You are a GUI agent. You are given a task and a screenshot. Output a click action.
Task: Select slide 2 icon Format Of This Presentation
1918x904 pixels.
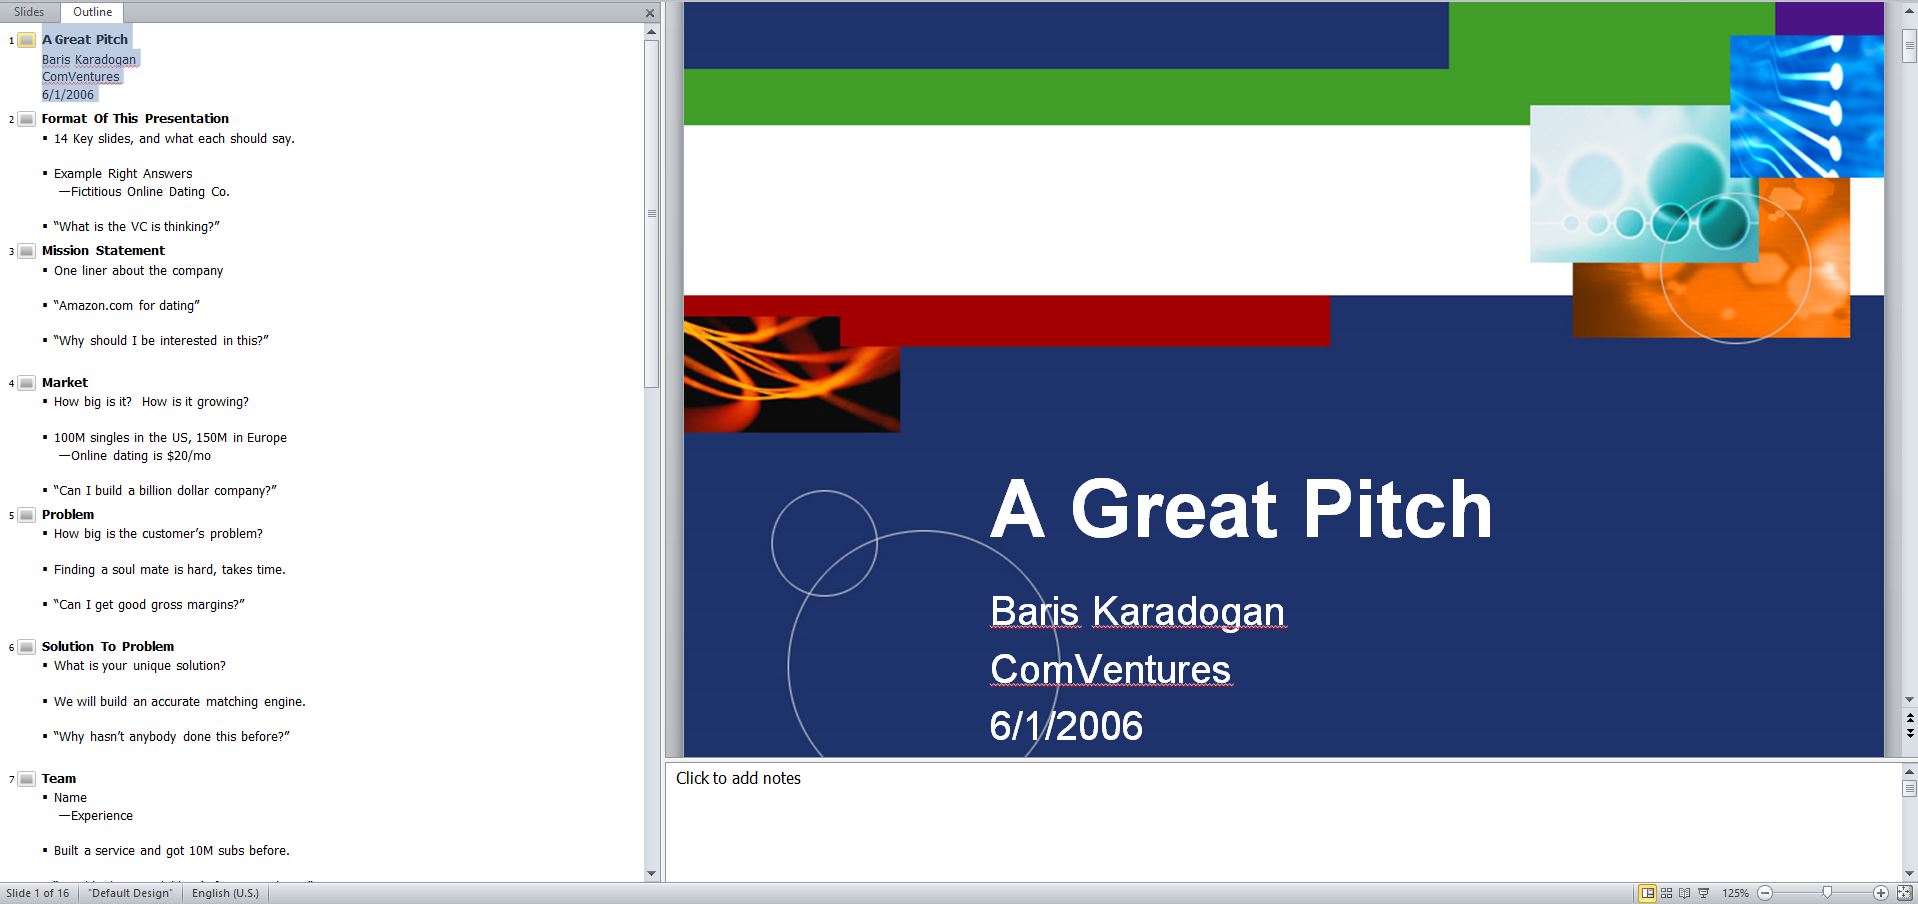[x=27, y=119]
